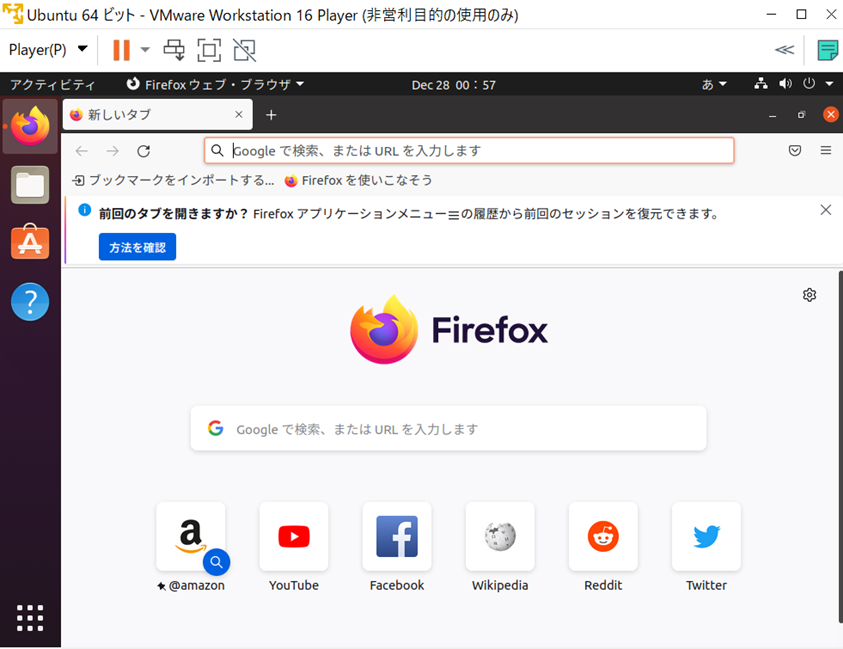Open Files from the Ubuntu dock
The width and height of the screenshot is (843, 649).
30,185
